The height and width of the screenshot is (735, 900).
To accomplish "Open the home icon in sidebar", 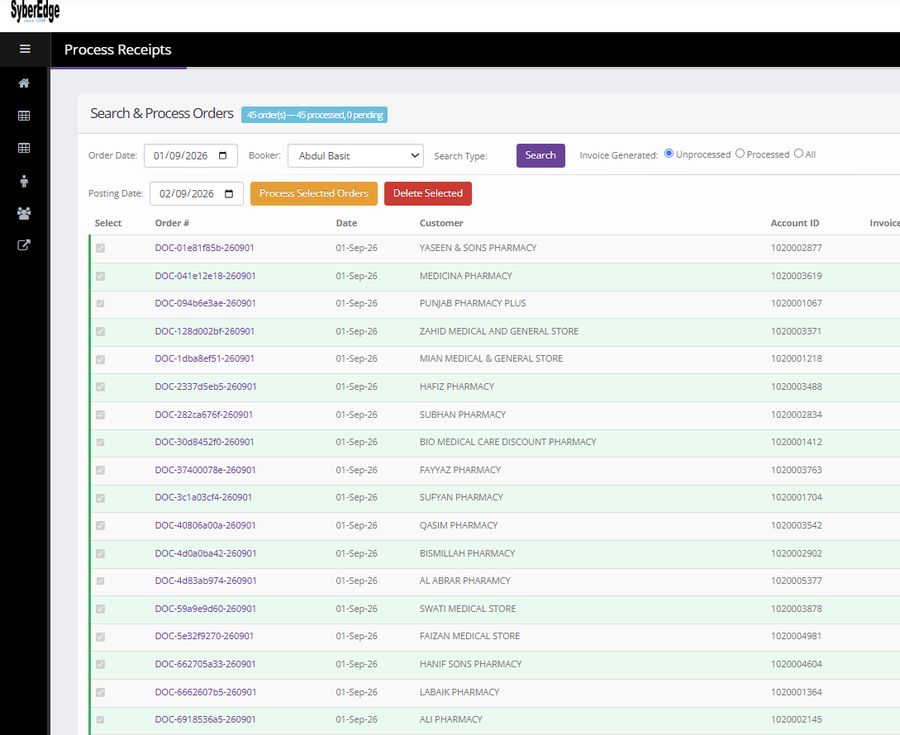I will [24, 83].
